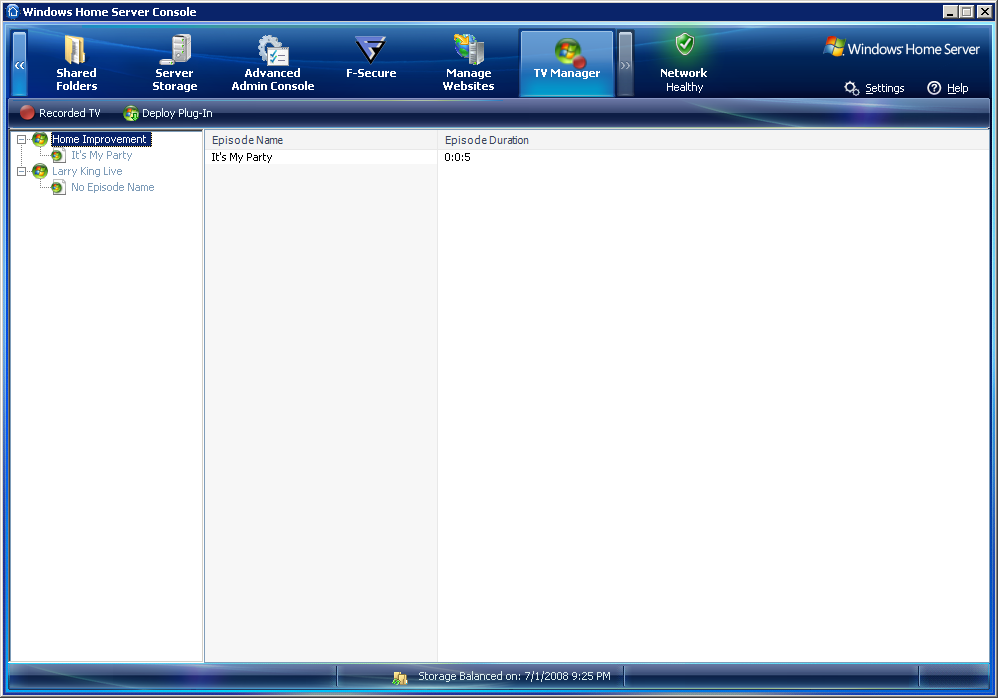This screenshot has width=998, height=698.
Task: Open the Server Storage tab icon
Action: click(176, 50)
